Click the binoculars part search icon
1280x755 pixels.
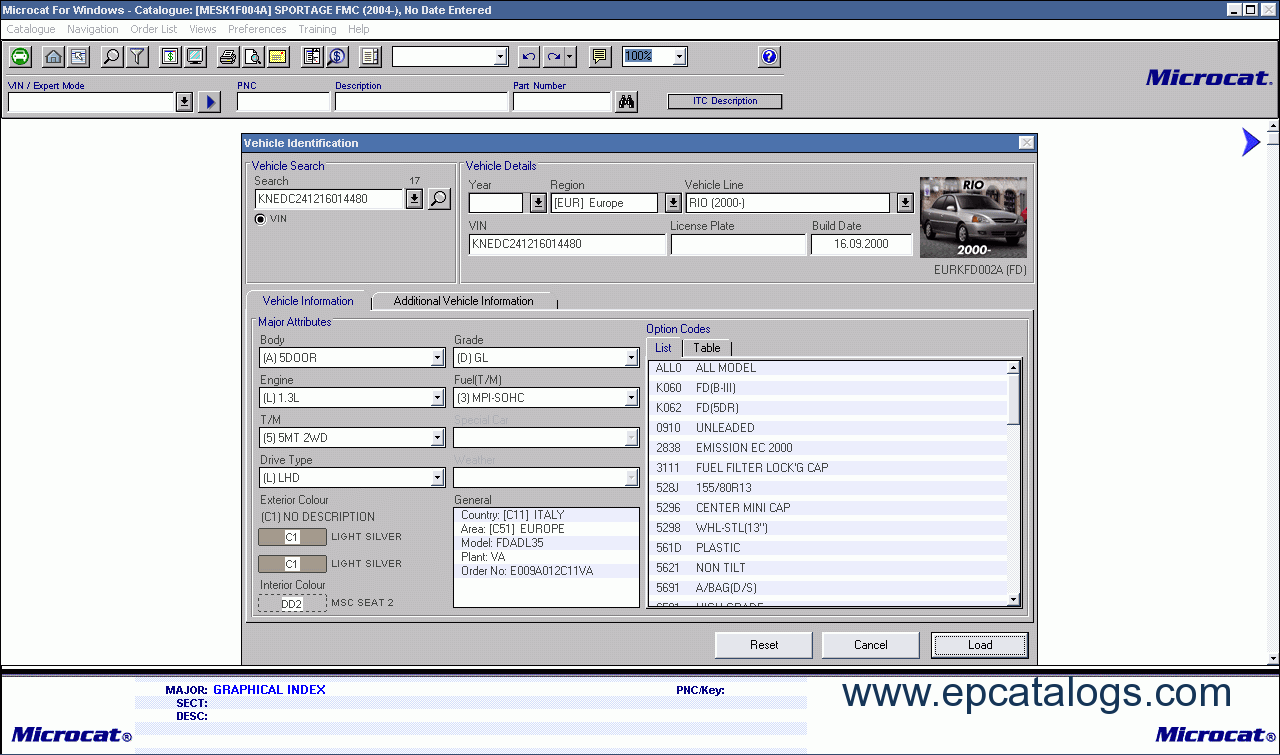626,102
